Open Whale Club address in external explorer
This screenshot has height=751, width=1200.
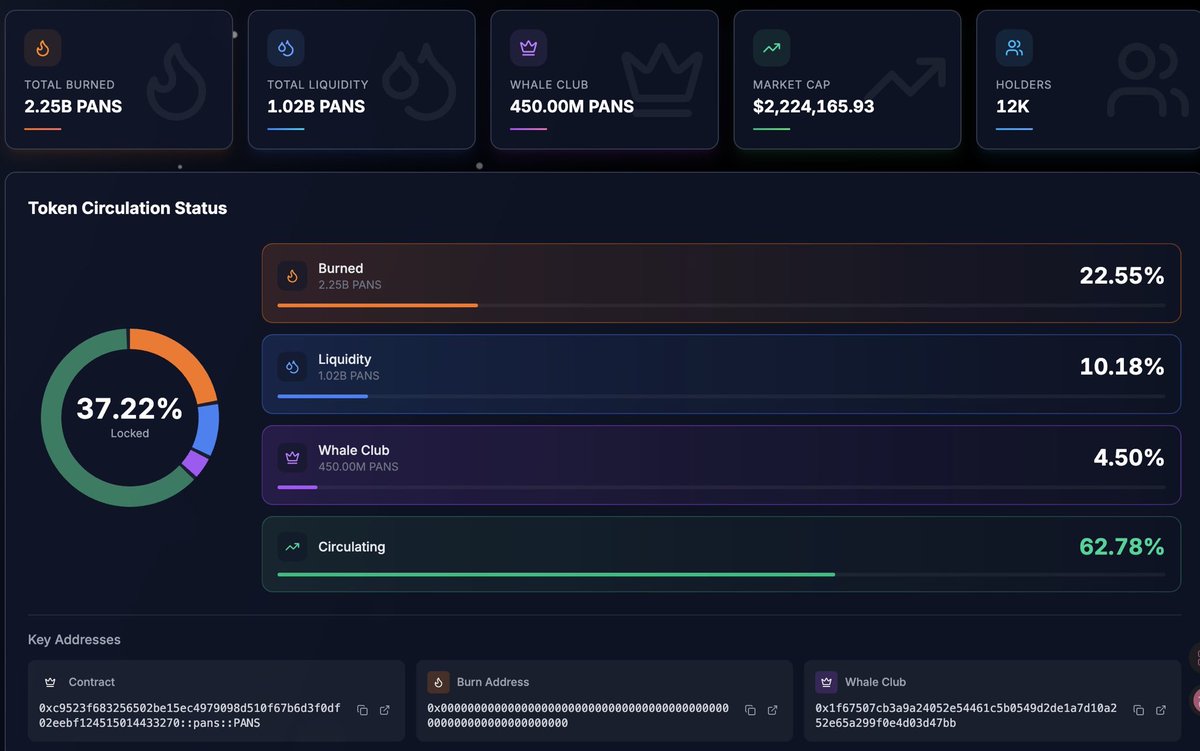1161,710
